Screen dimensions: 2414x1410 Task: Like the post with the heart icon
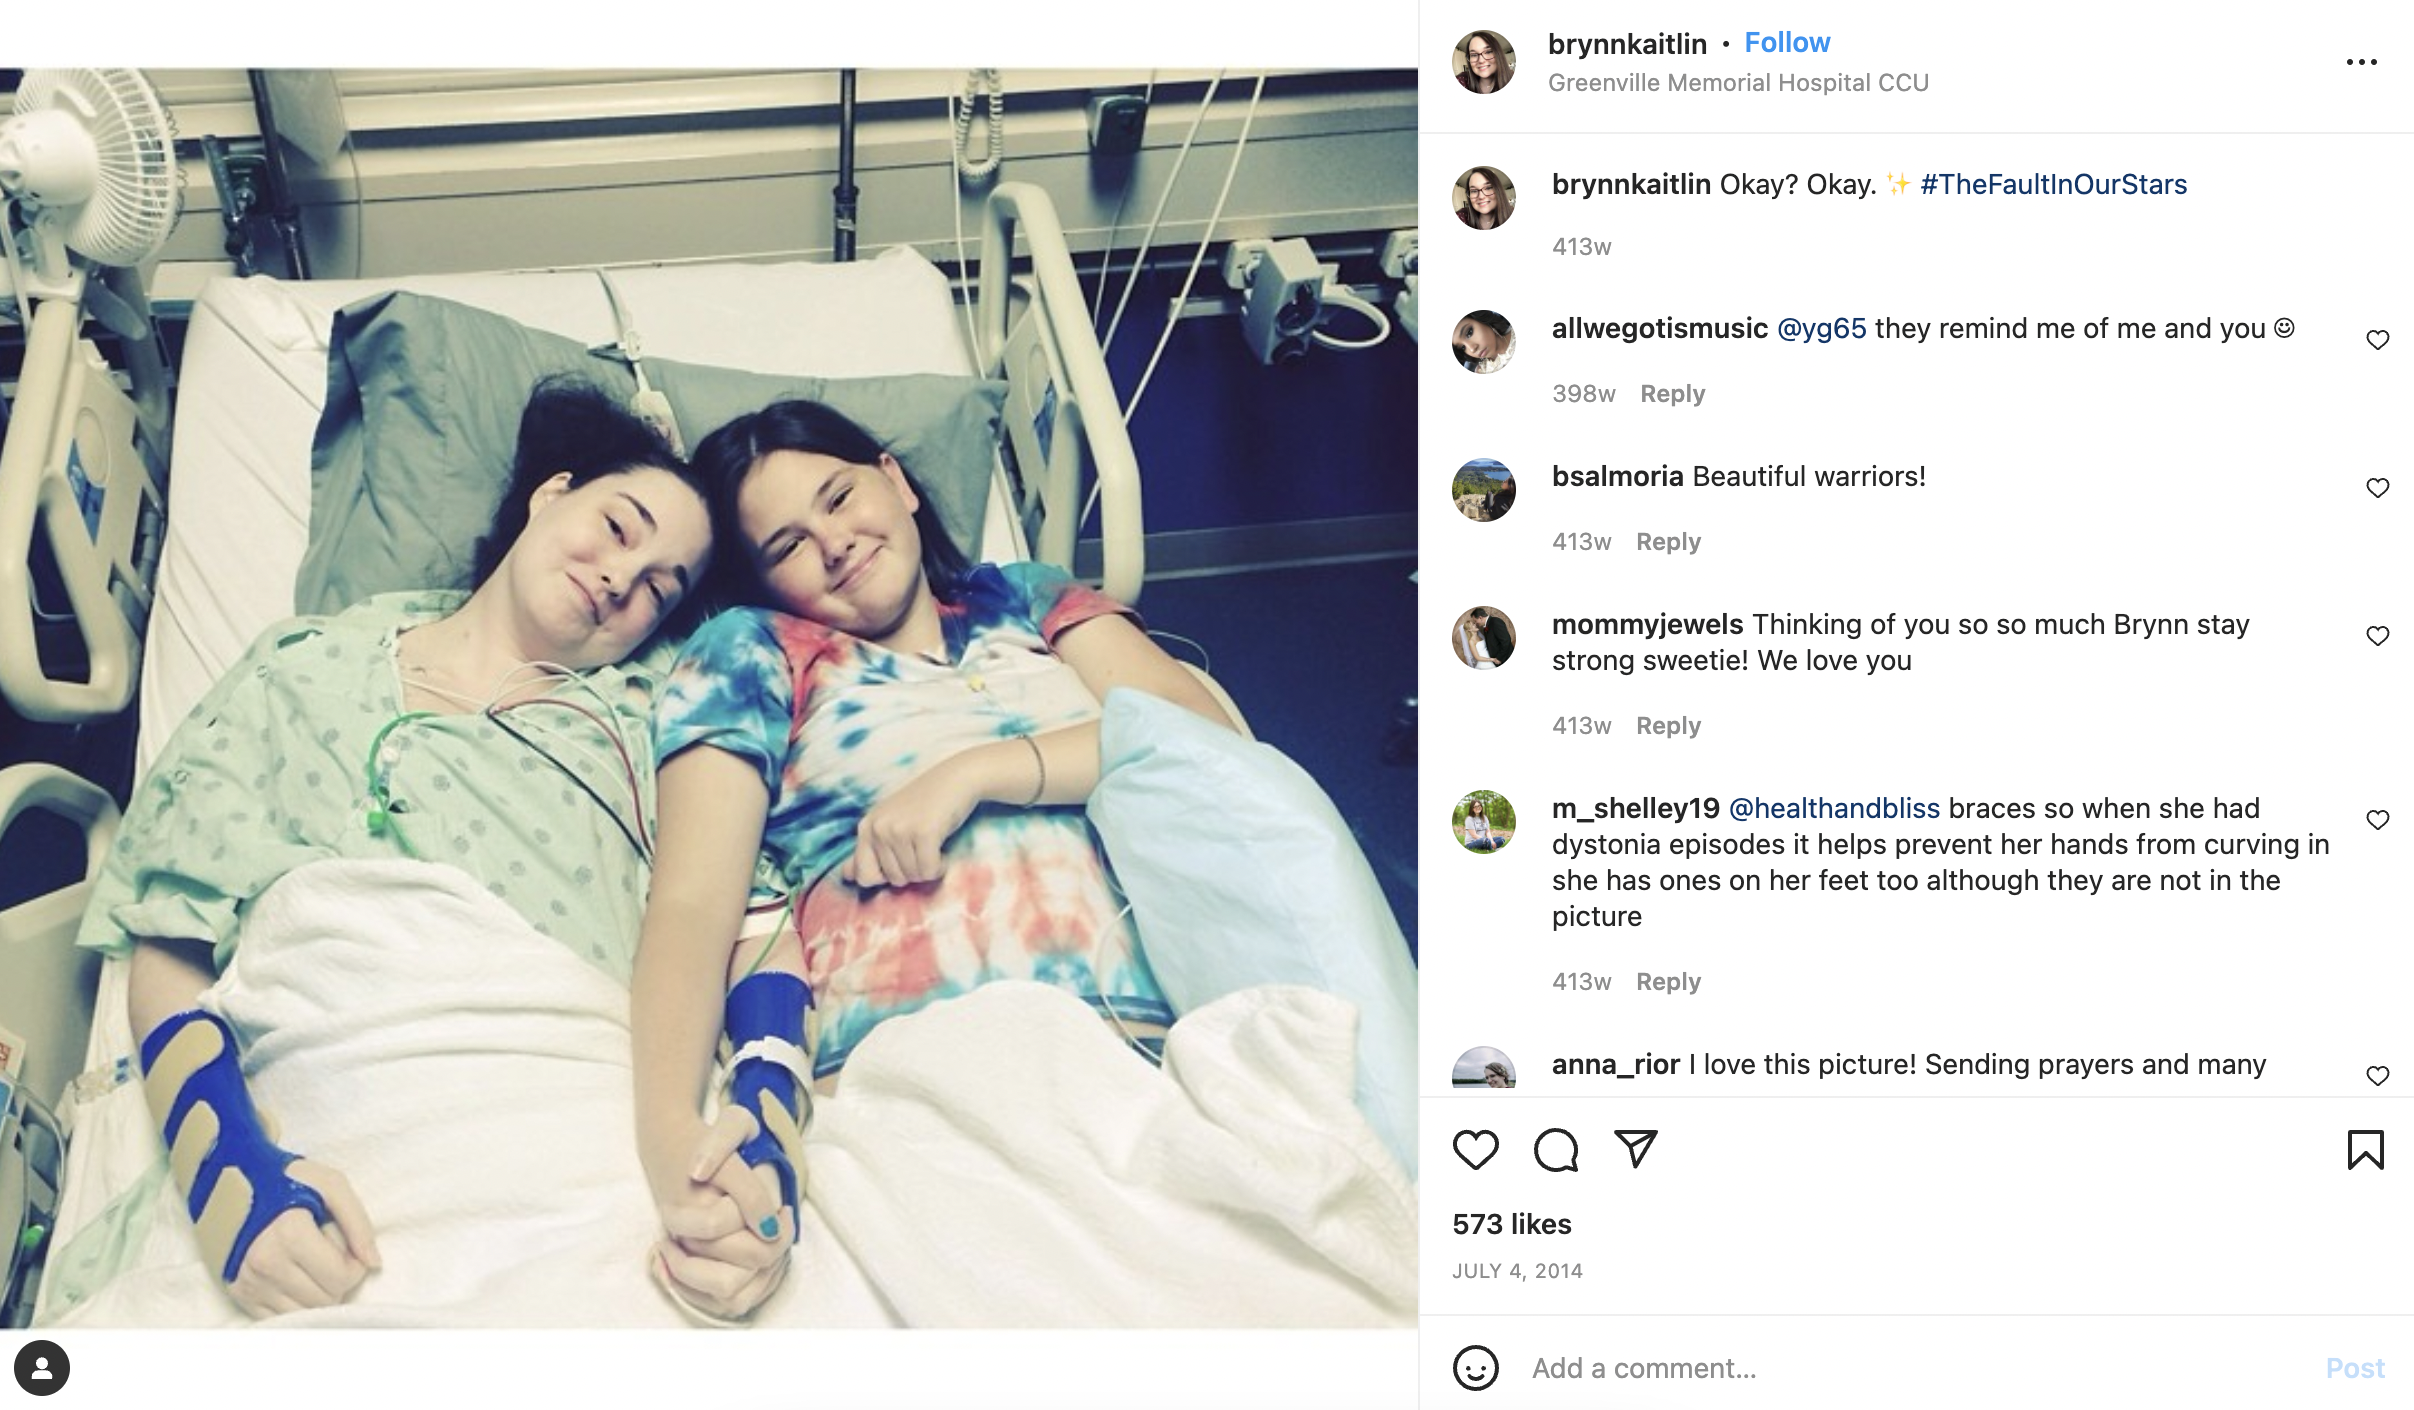pyautogui.click(x=1475, y=1150)
